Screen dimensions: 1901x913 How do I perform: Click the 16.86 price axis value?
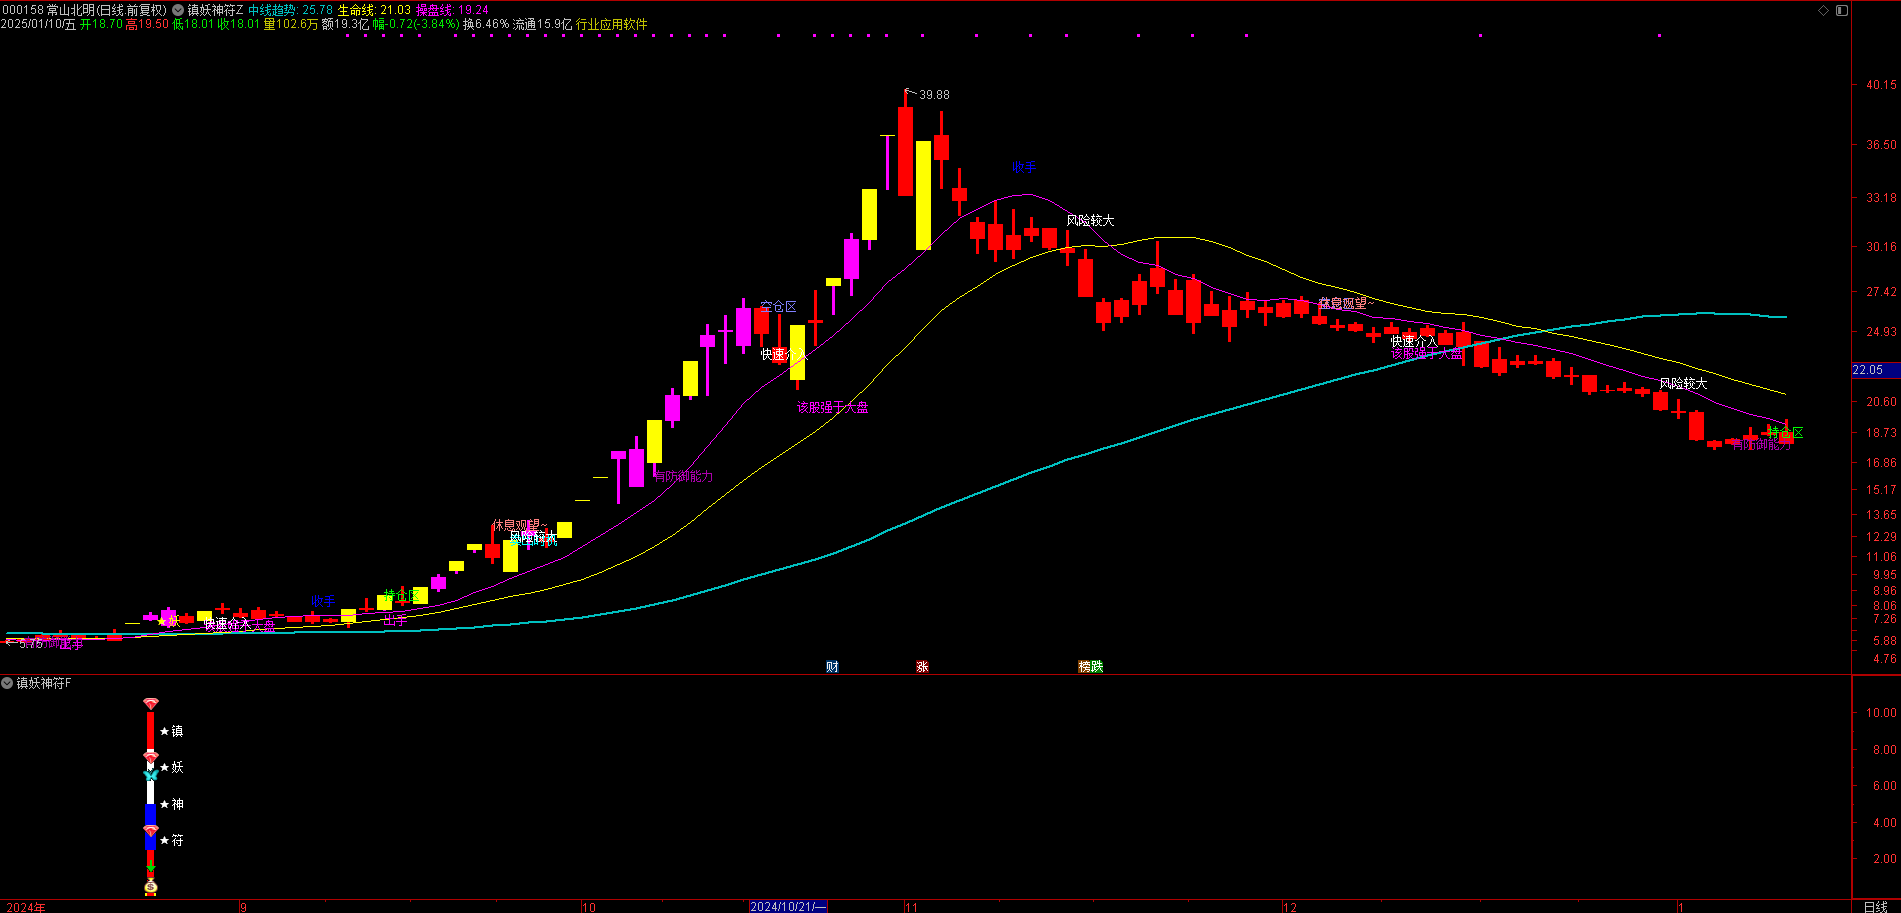tap(1881, 463)
